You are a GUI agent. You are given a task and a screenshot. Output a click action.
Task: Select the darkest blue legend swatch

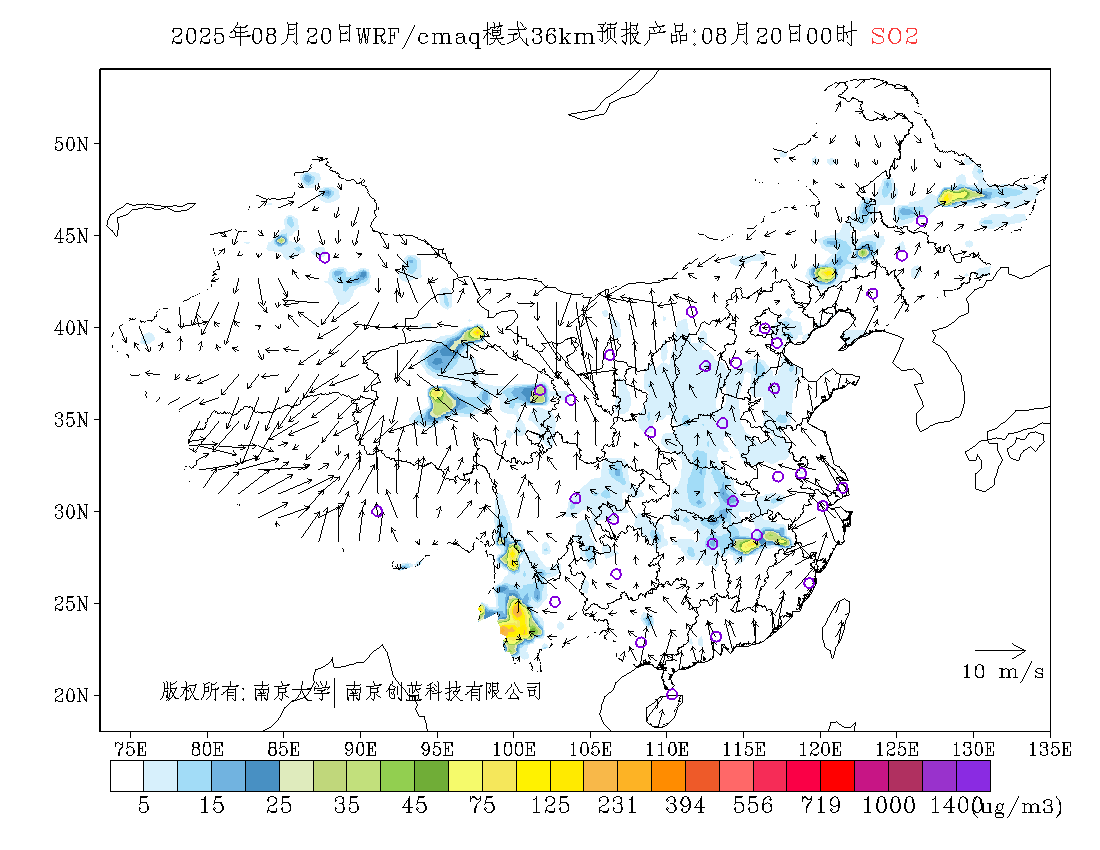click(x=262, y=776)
